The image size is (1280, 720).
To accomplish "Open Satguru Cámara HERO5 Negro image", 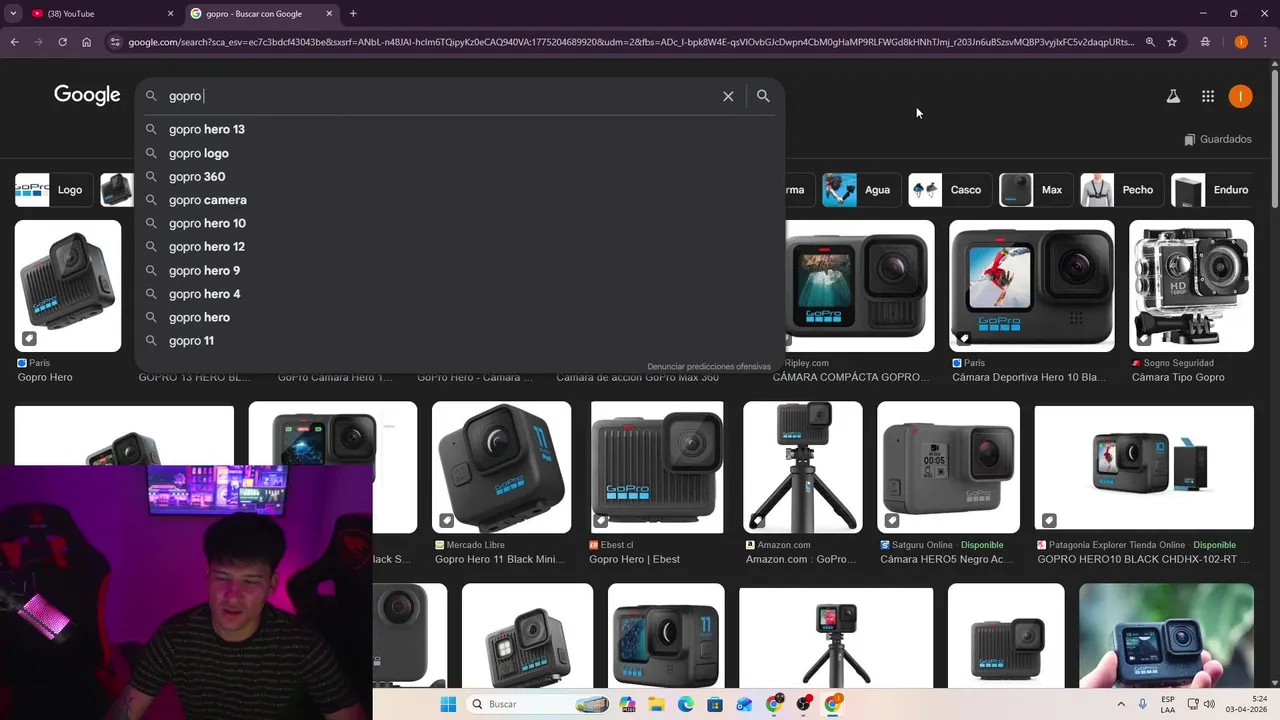I will point(948,467).
